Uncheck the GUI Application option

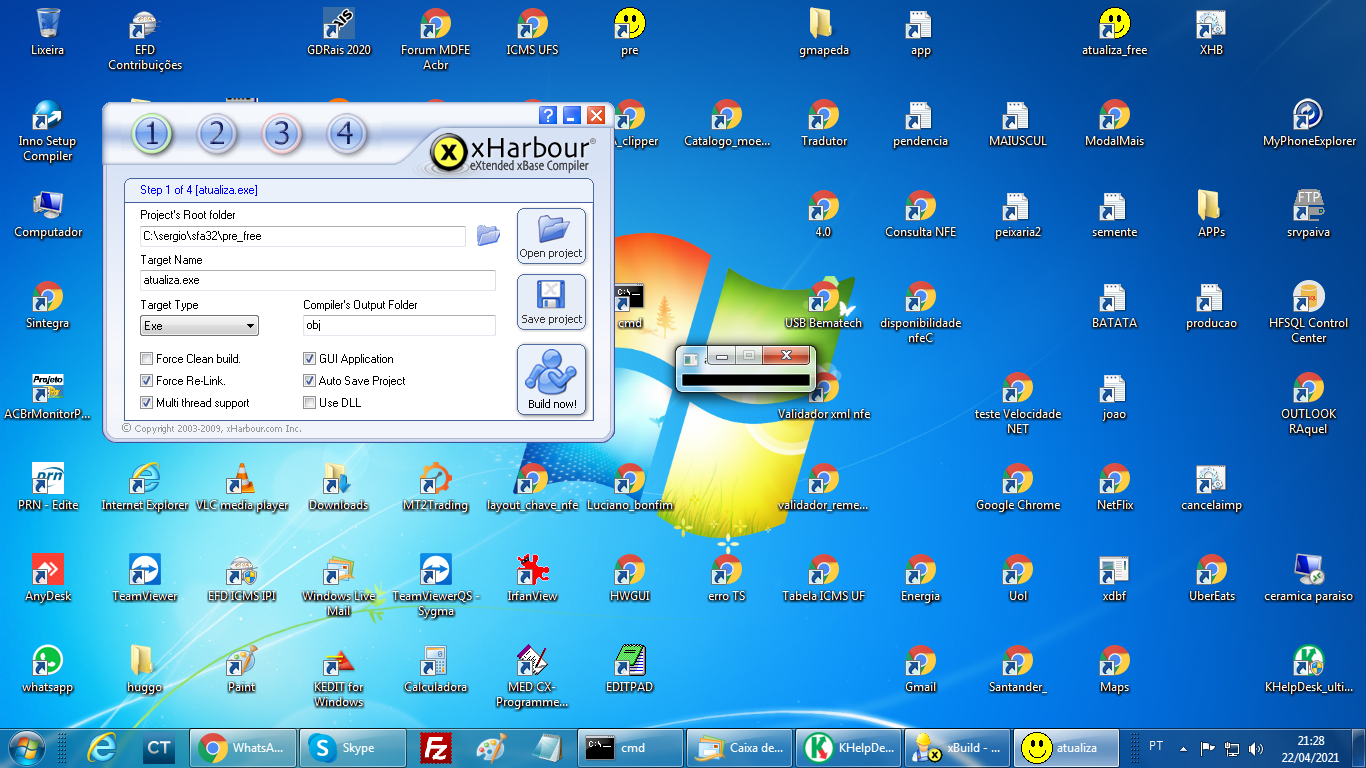pos(310,359)
